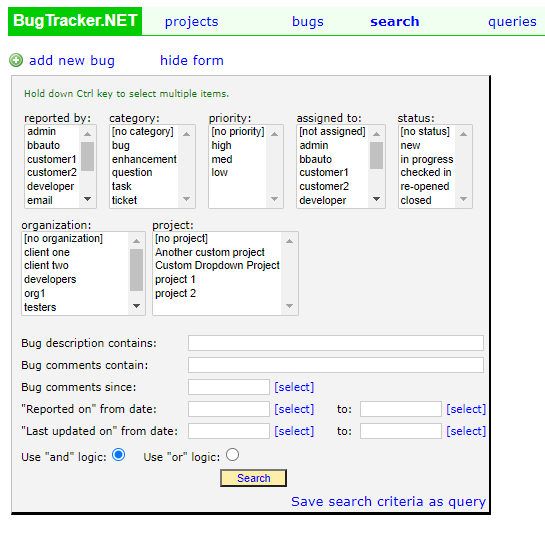Screen dimensions: 545x534
Task: Select 'developer' in reported by list
Action: click(x=52, y=186)
